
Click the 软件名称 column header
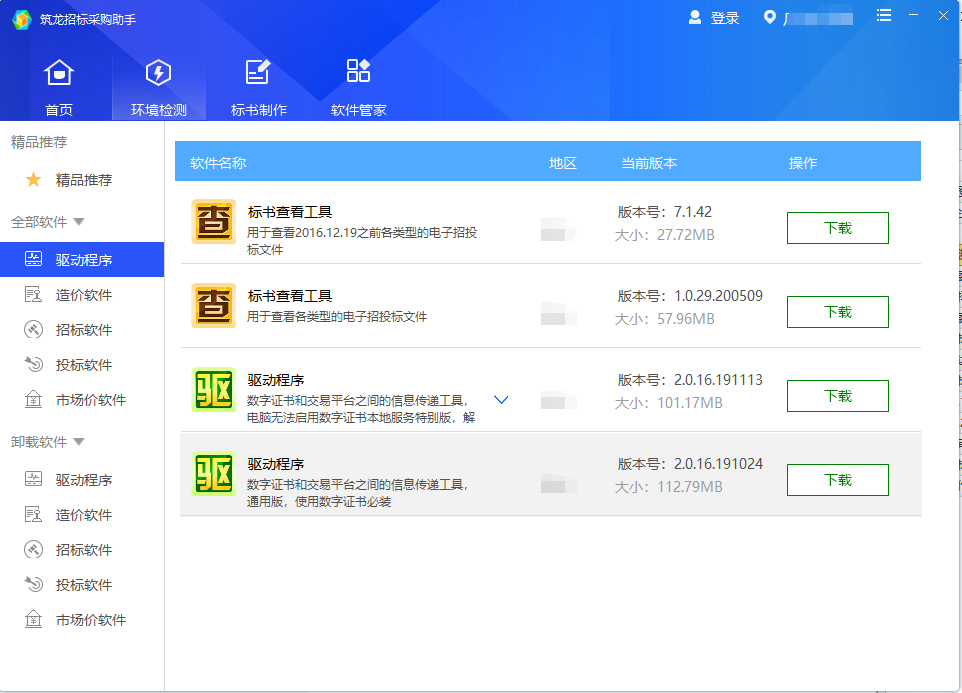pos(218,163)
